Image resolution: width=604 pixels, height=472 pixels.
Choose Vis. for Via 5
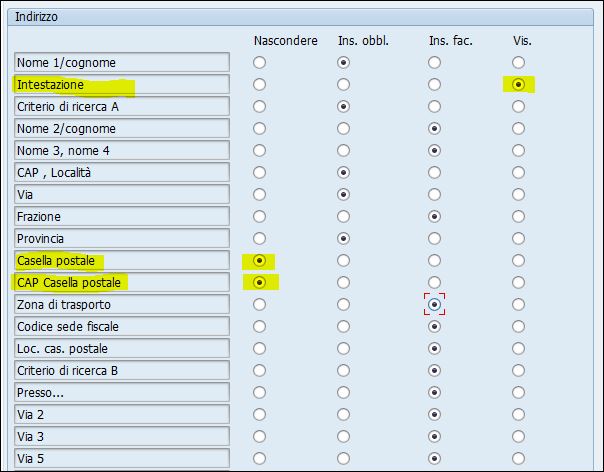[x=518, y=458]
